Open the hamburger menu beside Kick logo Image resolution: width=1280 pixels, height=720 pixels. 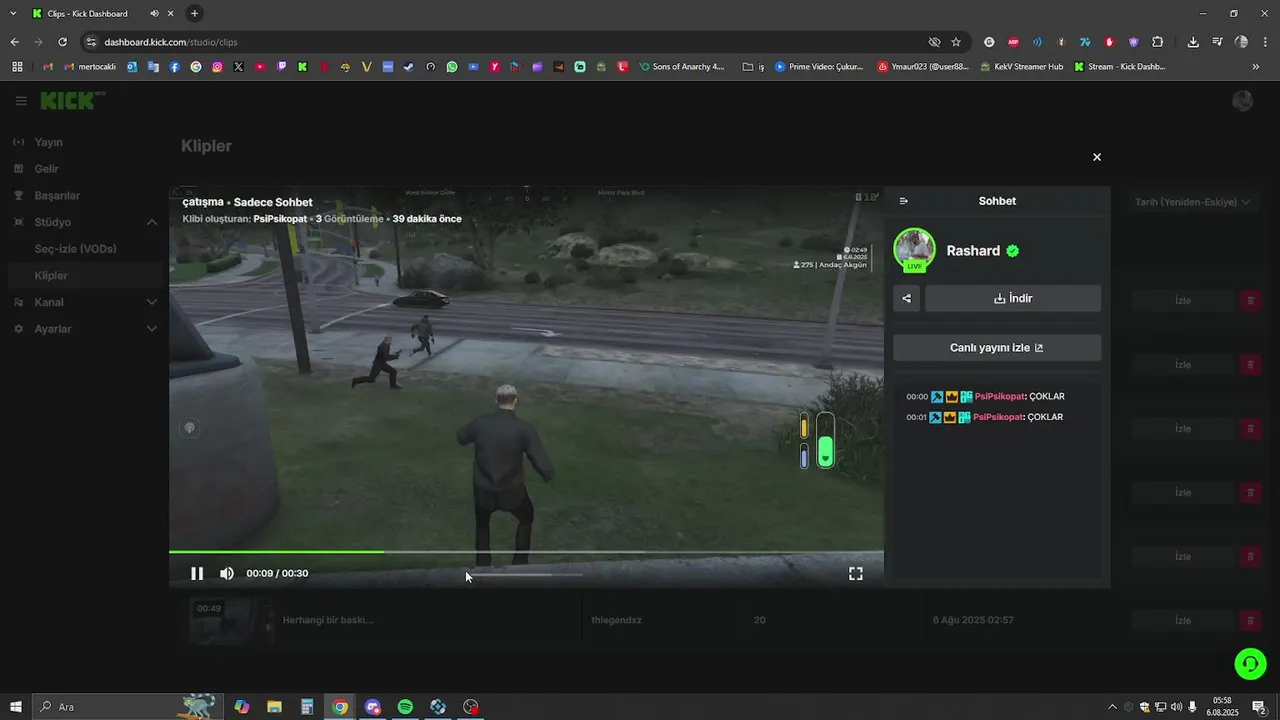coord(21,101)
